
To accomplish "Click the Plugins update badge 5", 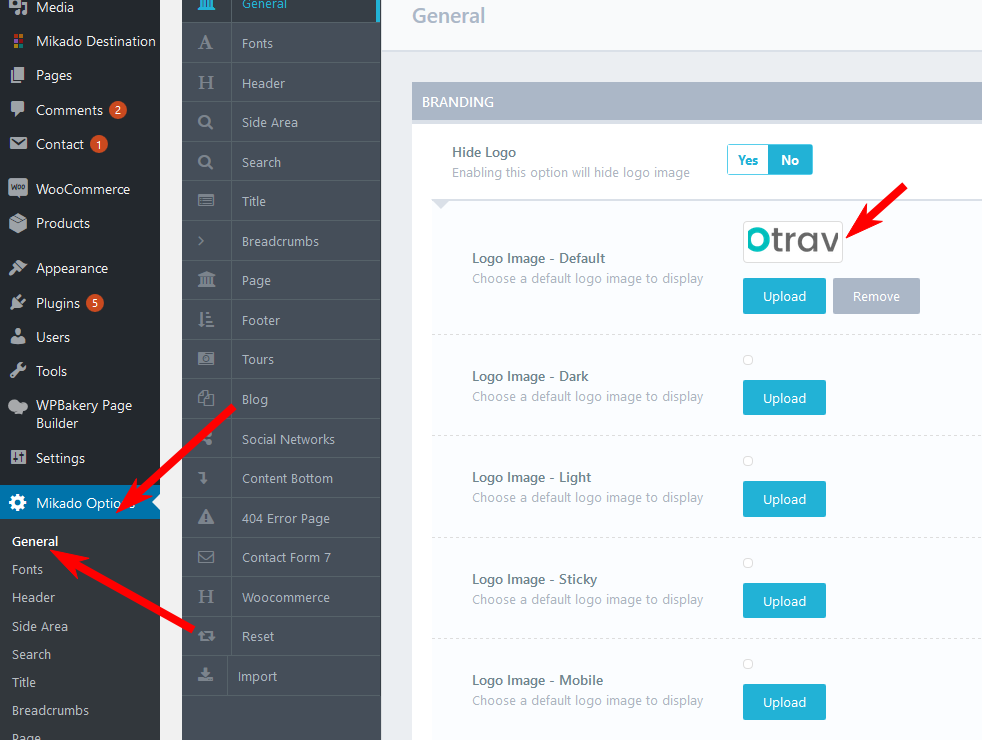I will click(x=95, y=303).
